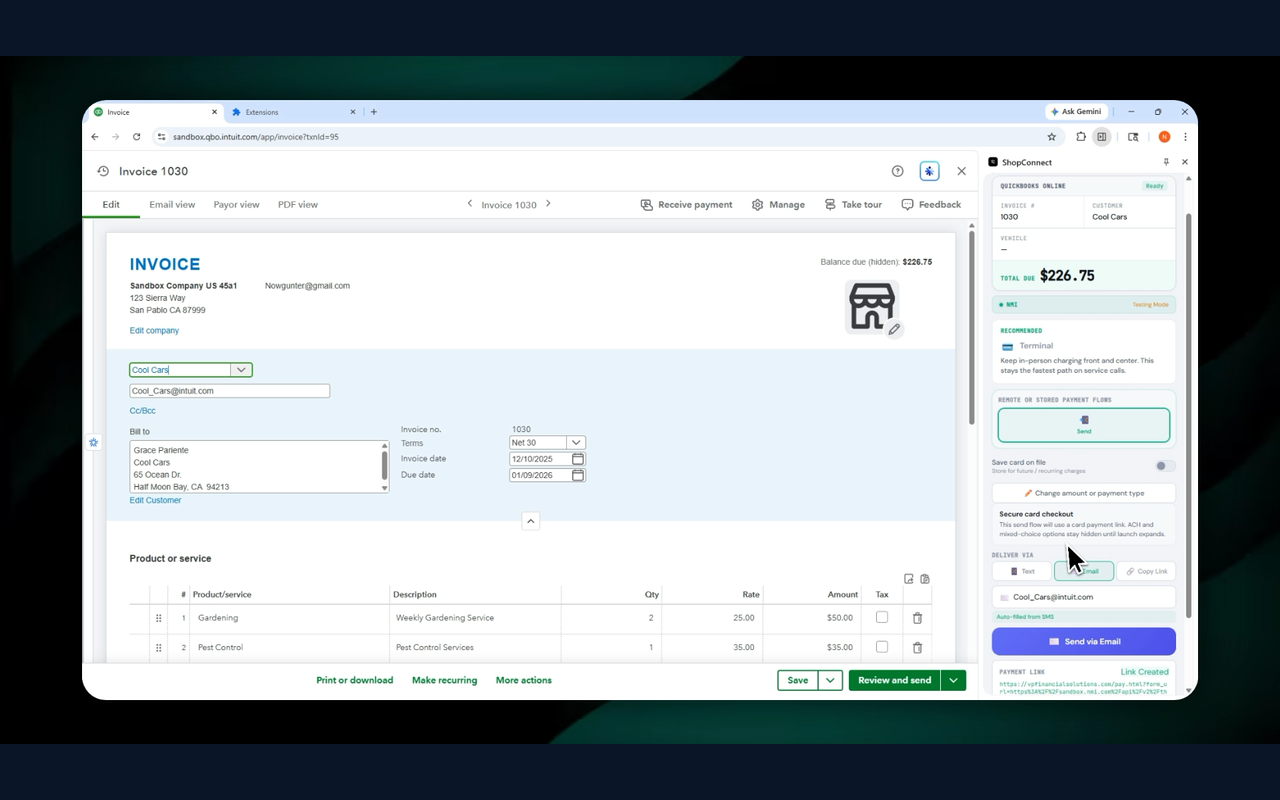Viewport: 1280px width, 800px height.
Task: Bookmark this page star icon
Action: click(1051, 137)
